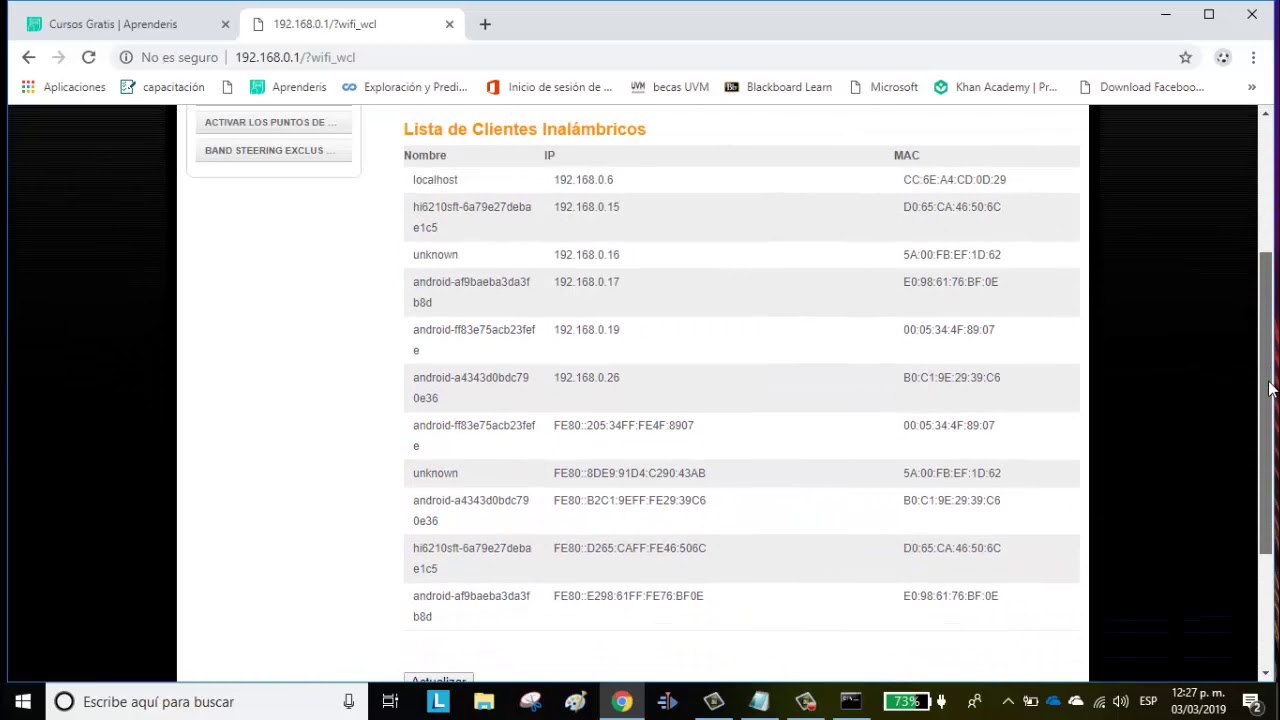Open the extension icon next to star
The image size is (1280, 720).
tap(1222, 57)
